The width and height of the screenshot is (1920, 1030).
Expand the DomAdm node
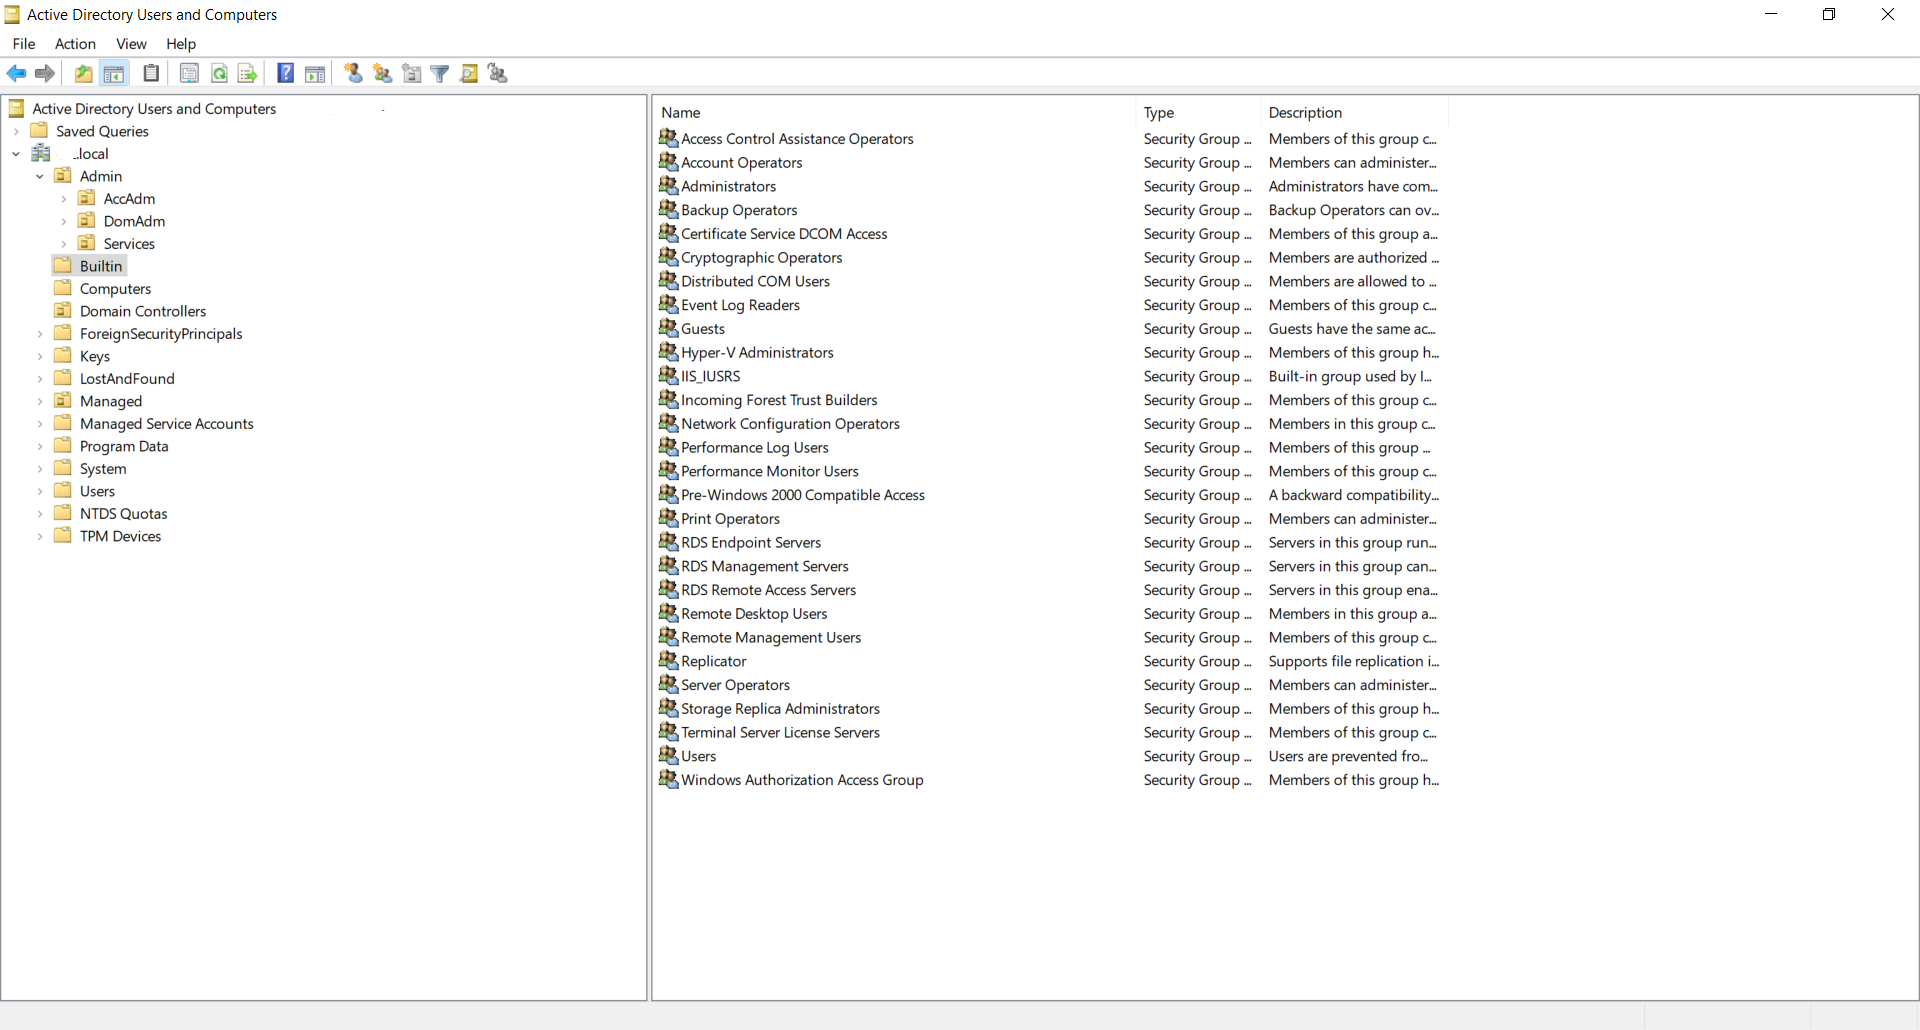tap(64, 221)
